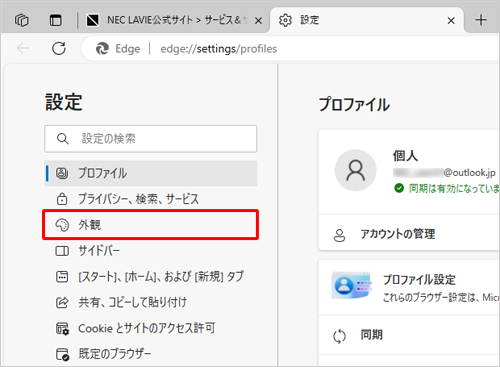Open サイドバー settings
The image size is (500, 367).
pyautogui.click(x=151, y=251)
